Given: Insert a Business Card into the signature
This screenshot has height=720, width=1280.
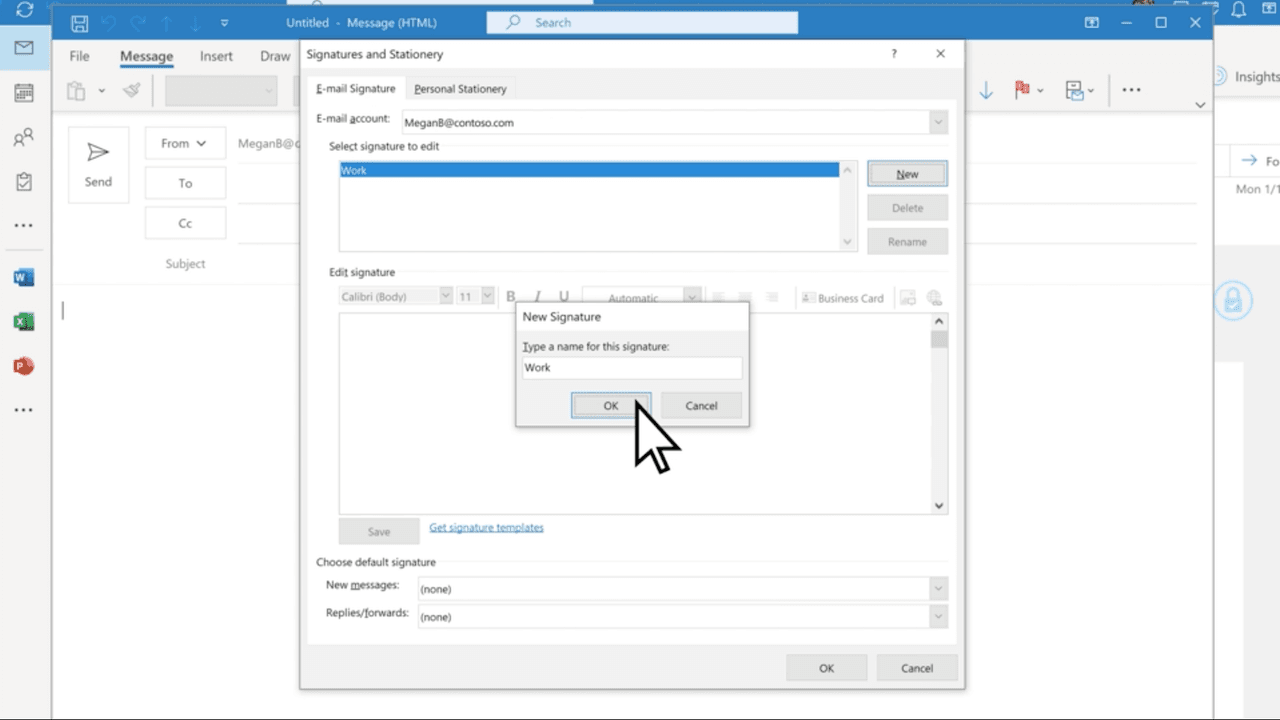Looking at the screenshot, I should 843,297.
